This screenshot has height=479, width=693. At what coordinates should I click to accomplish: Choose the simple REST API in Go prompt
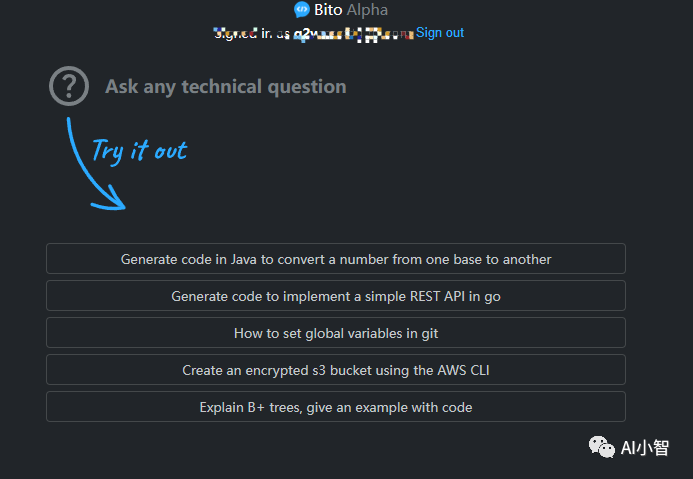336,296
